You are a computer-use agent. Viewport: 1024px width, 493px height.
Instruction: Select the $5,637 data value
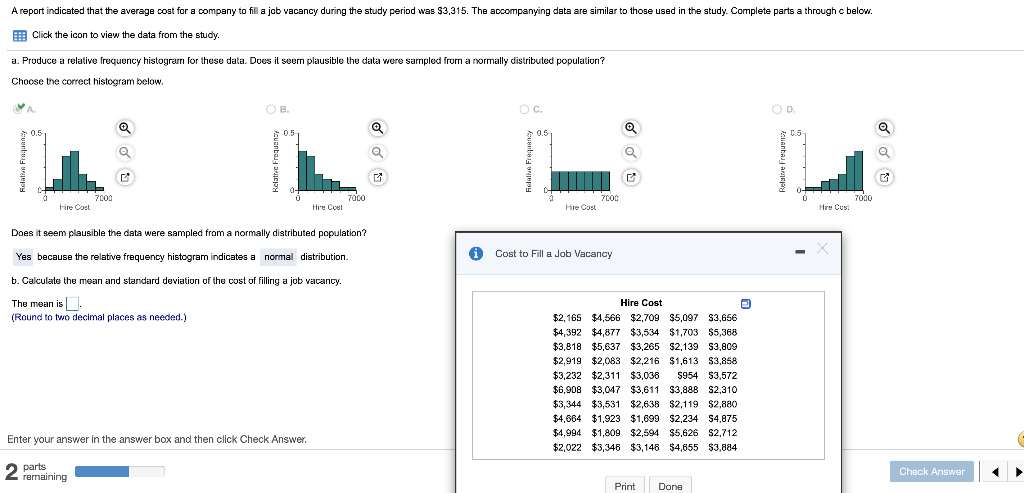click(606, 347)
